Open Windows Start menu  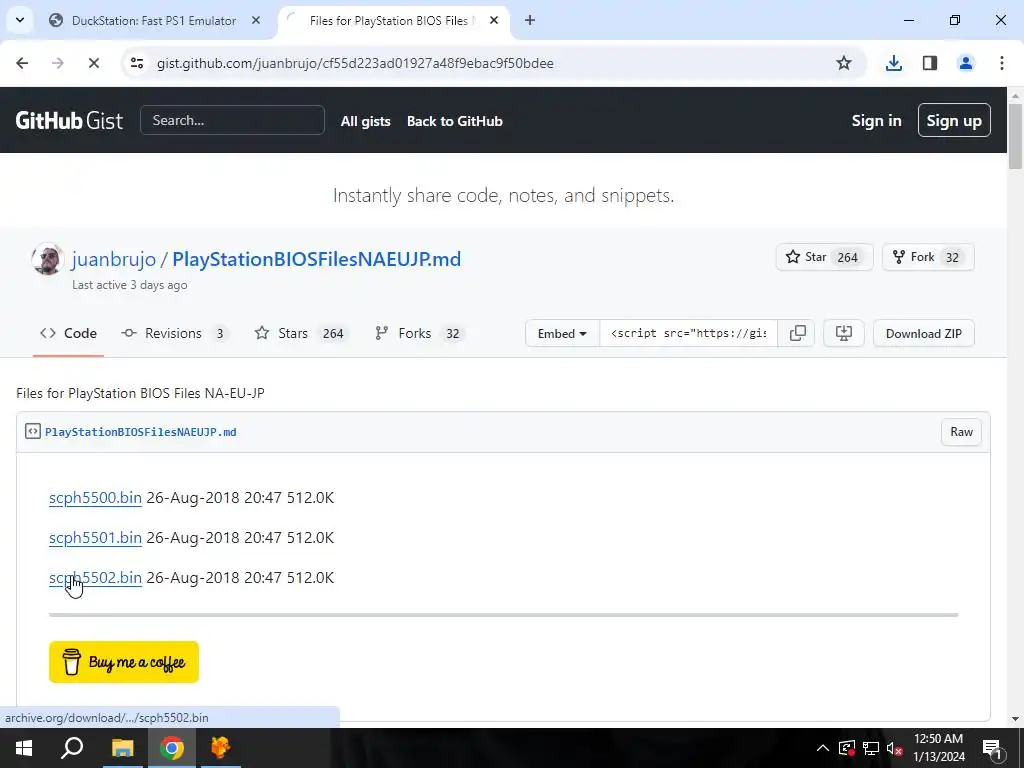click(24, 748)
